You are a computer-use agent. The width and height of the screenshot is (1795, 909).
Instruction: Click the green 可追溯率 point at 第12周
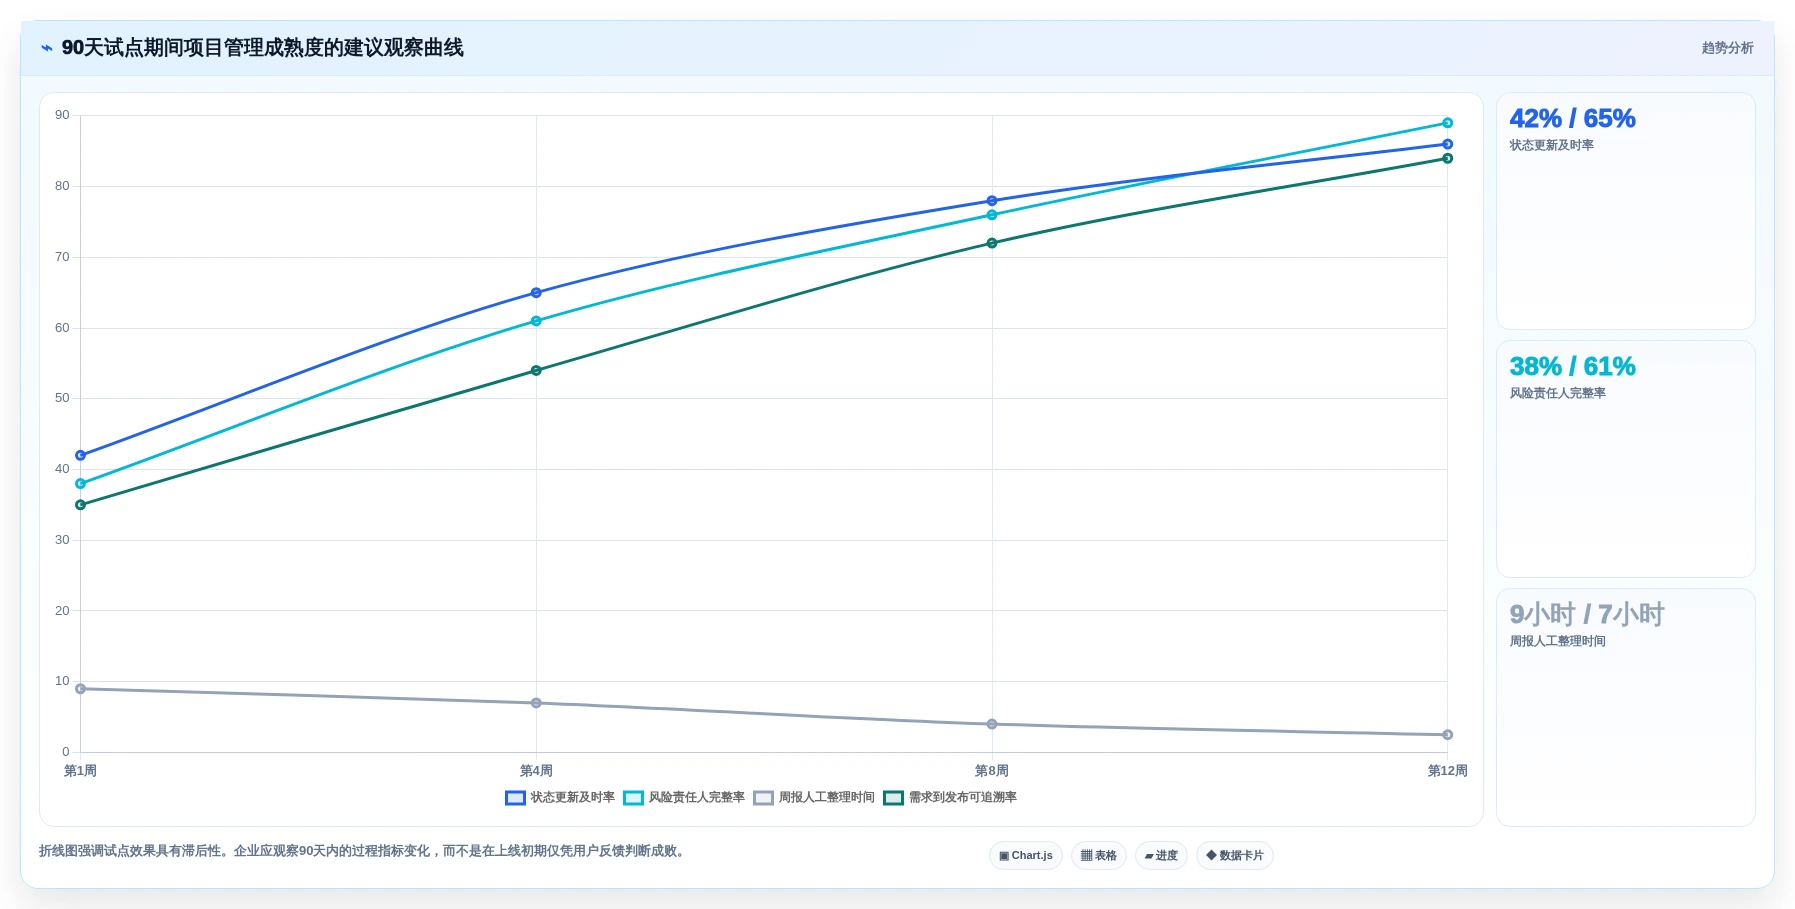pyautogui.click(x=1447, y=159)
